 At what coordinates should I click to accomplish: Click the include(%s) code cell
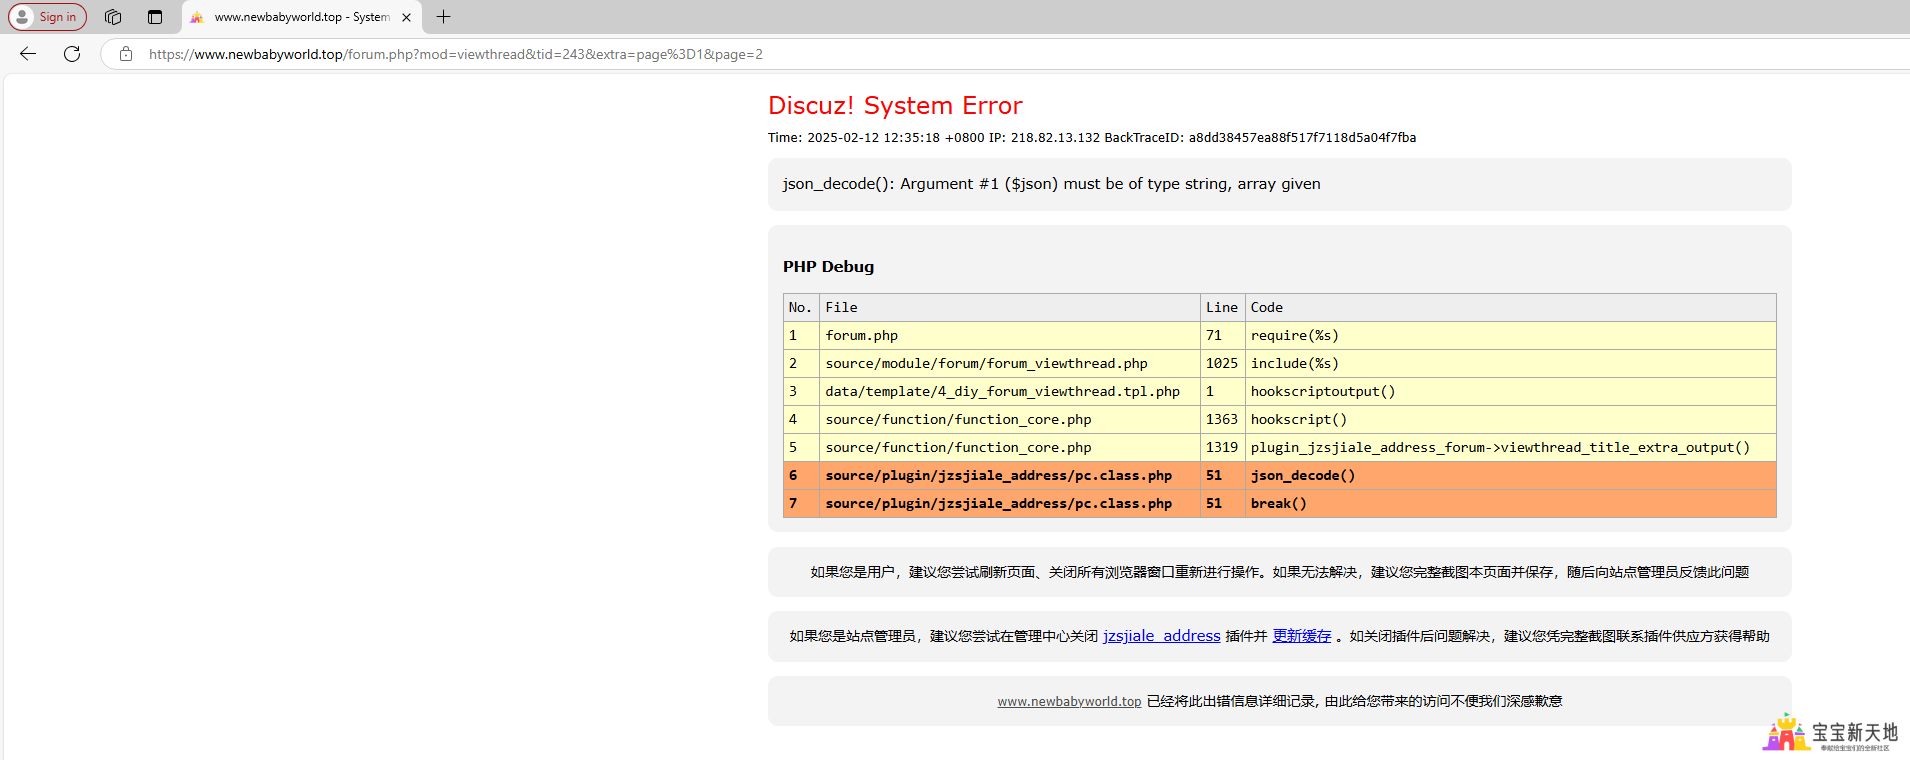tap(1511, 363)
